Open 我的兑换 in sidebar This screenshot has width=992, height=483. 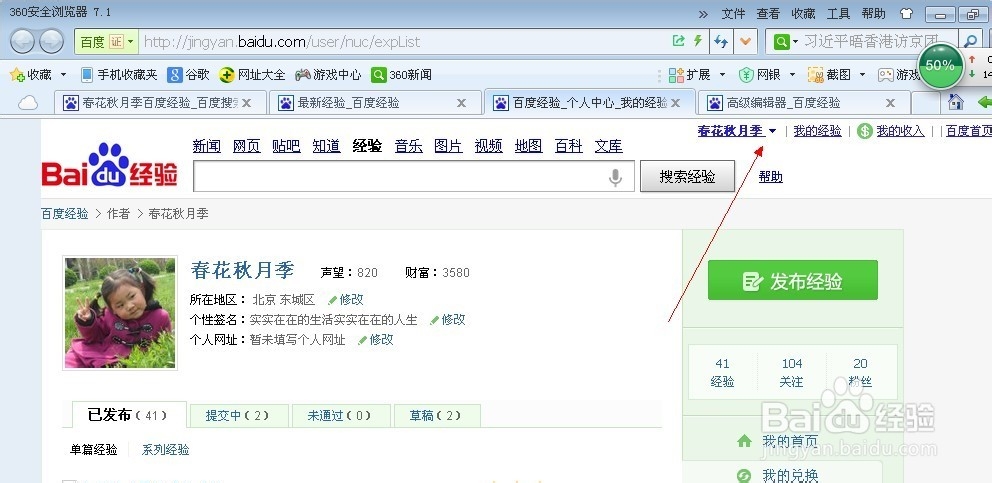778,475
